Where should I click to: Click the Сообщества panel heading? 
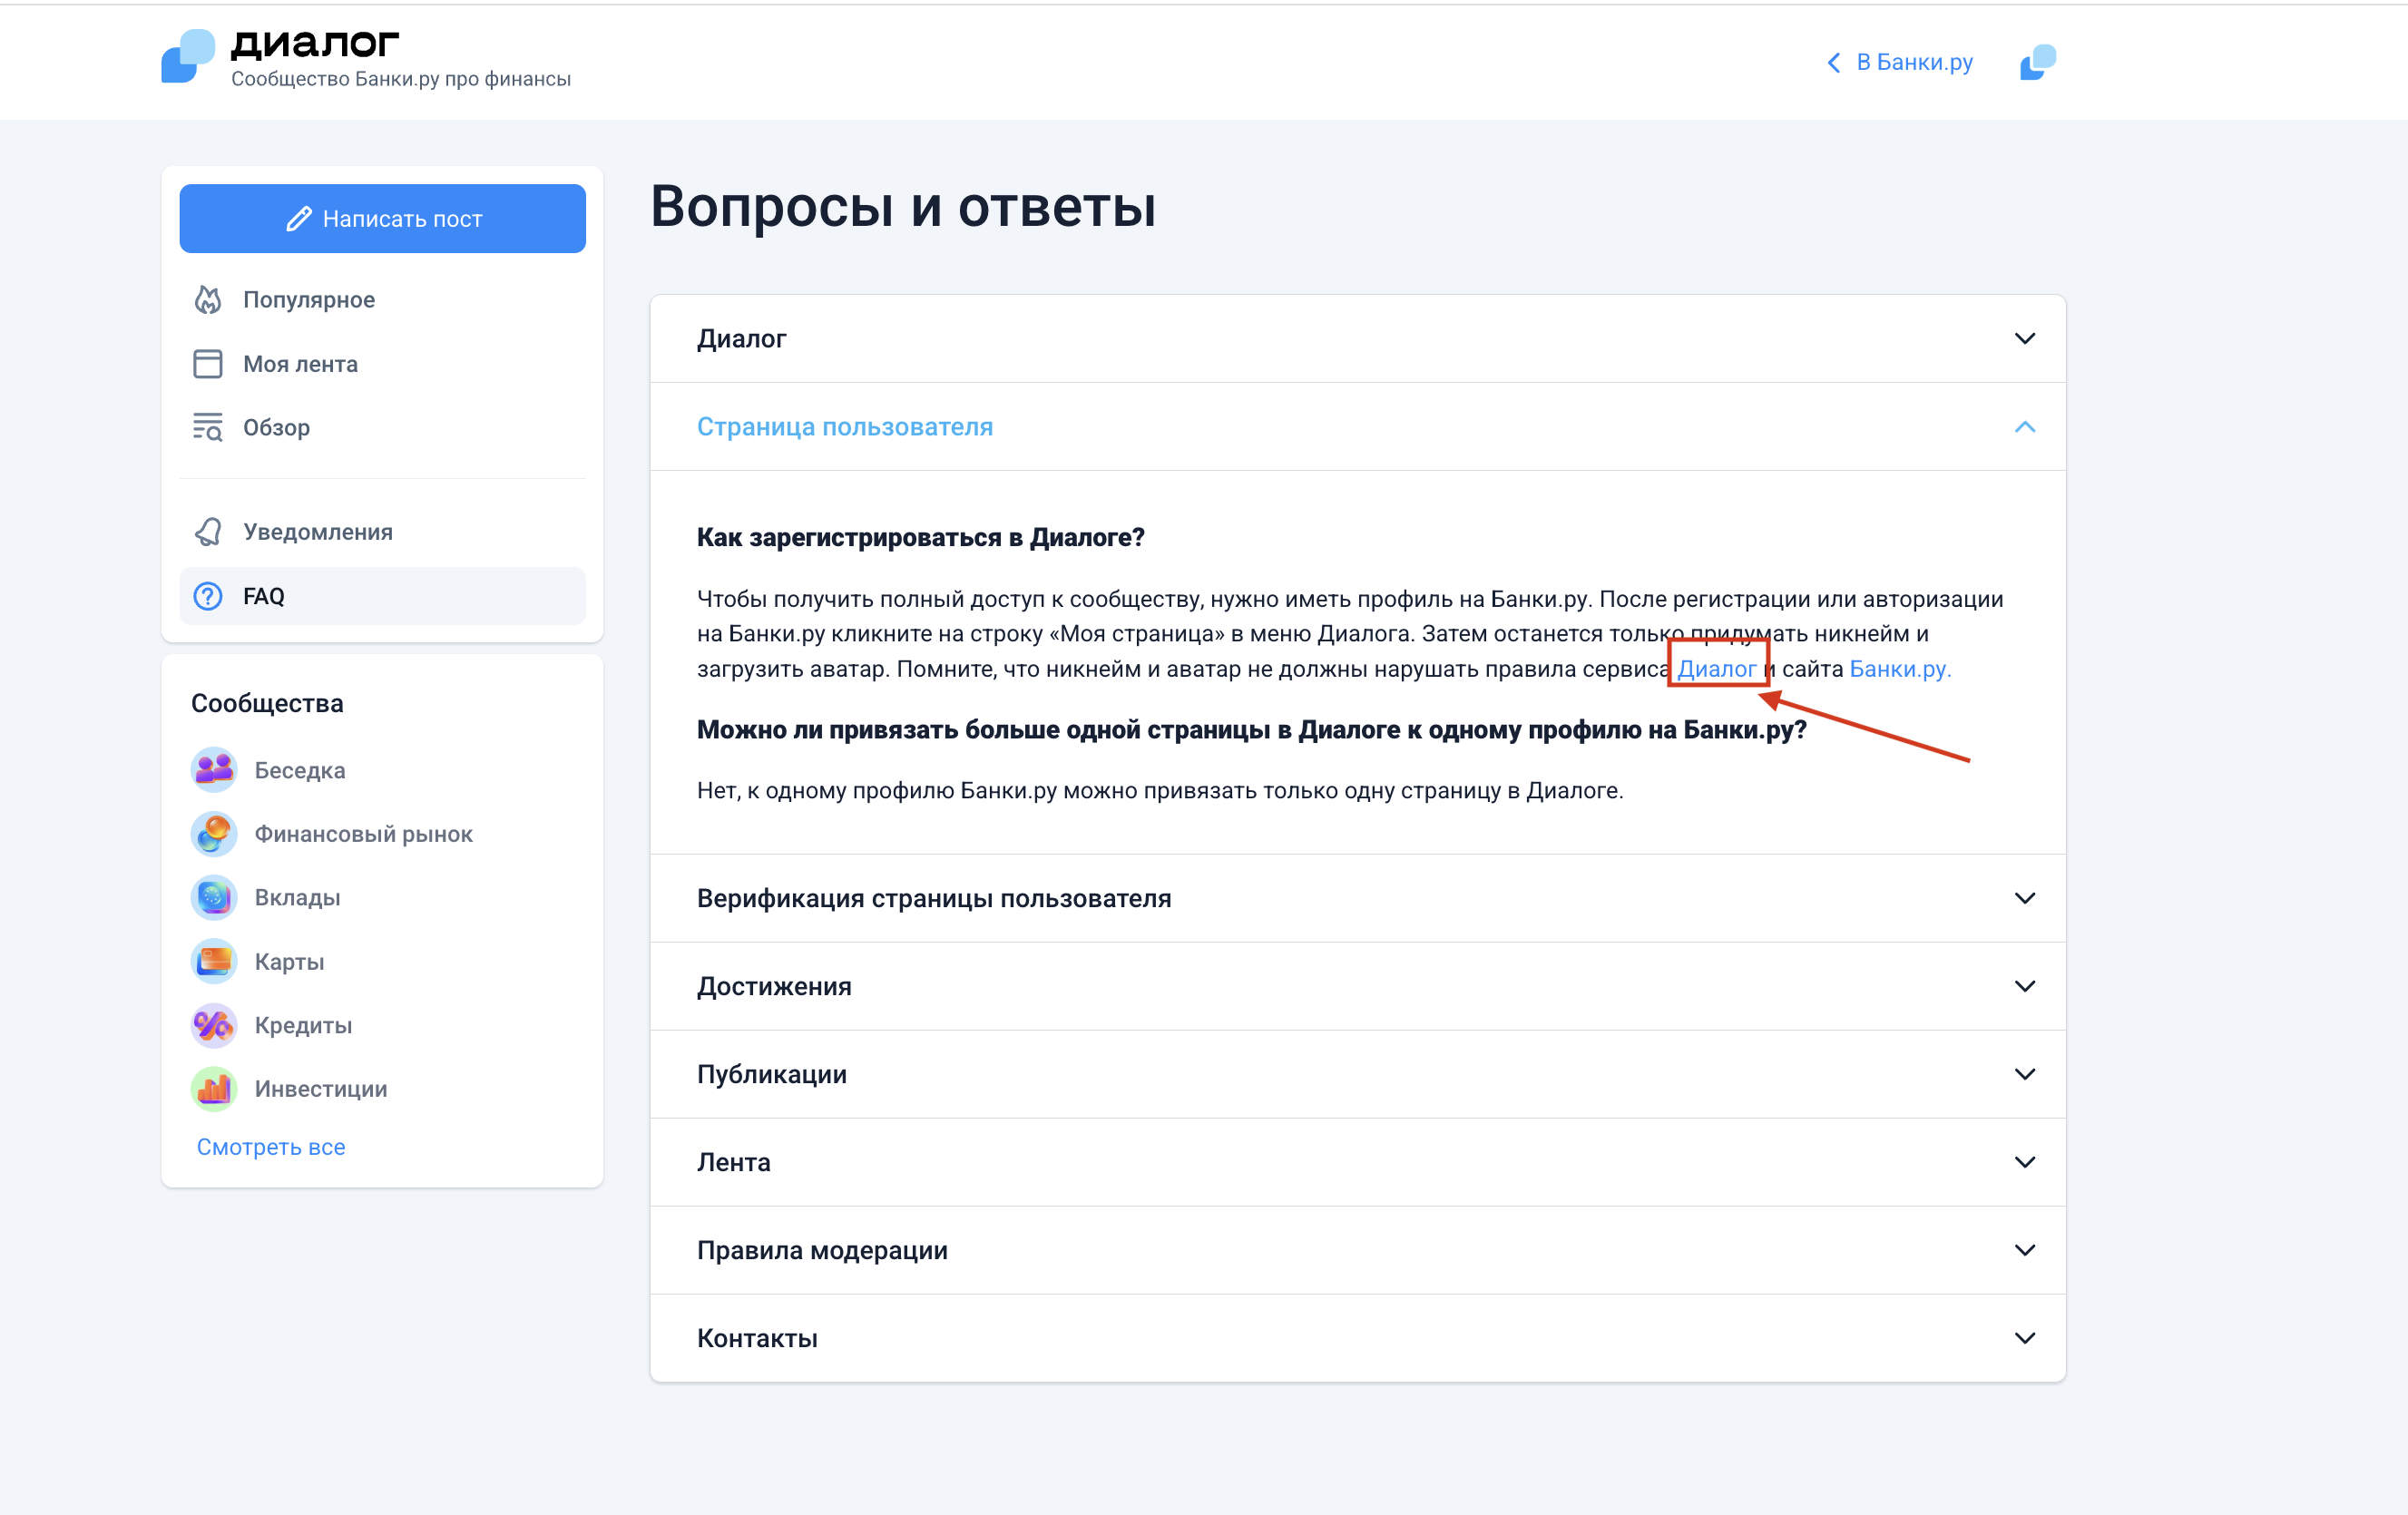tap(267, 703)
